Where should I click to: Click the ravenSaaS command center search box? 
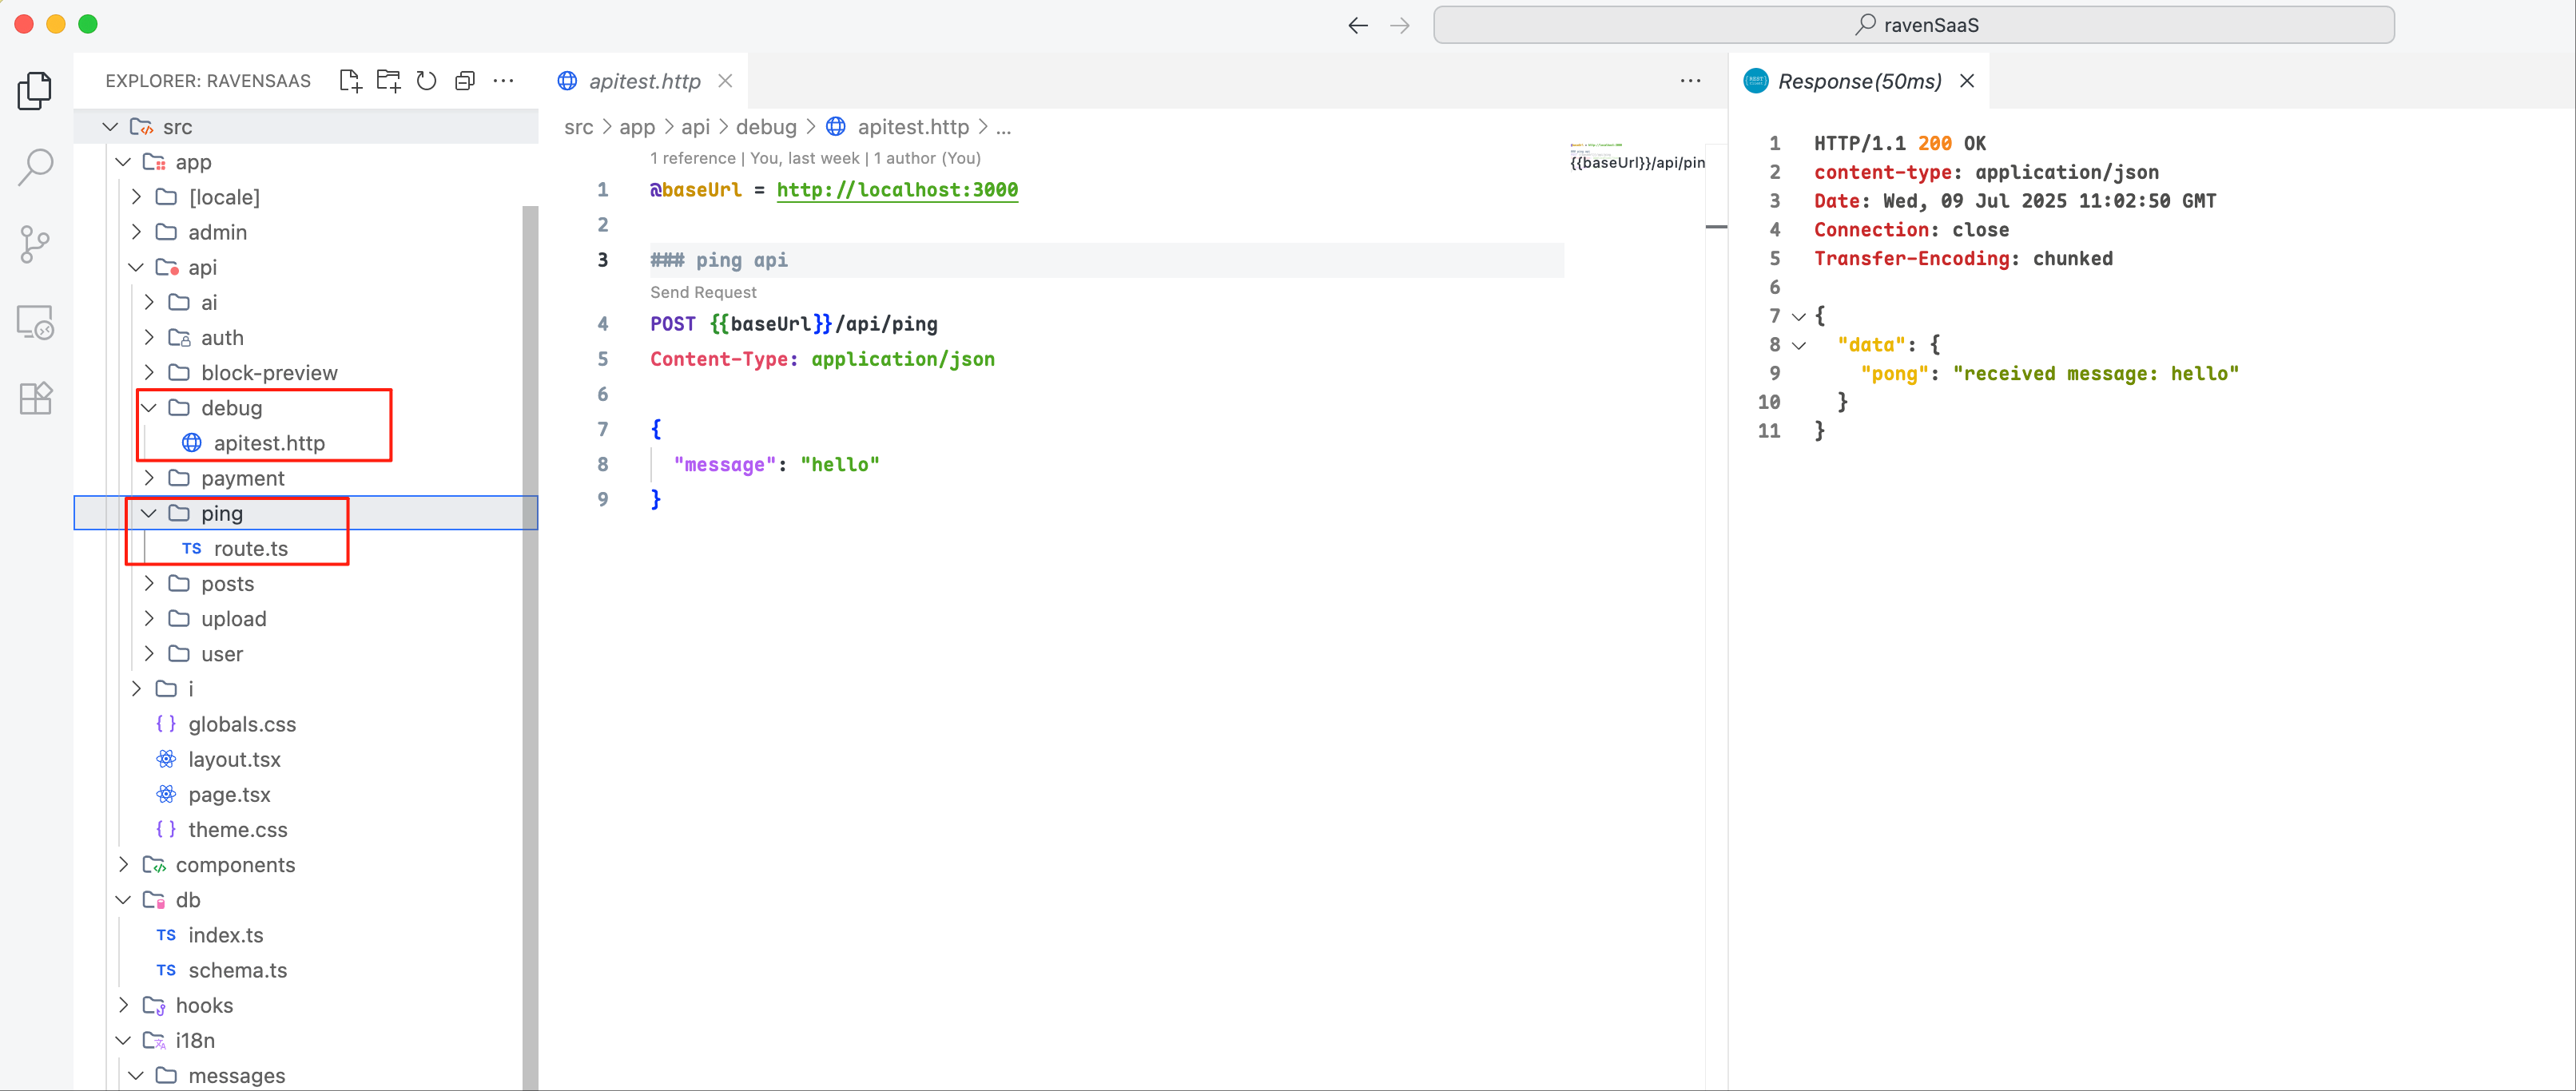click(1914, 25)
